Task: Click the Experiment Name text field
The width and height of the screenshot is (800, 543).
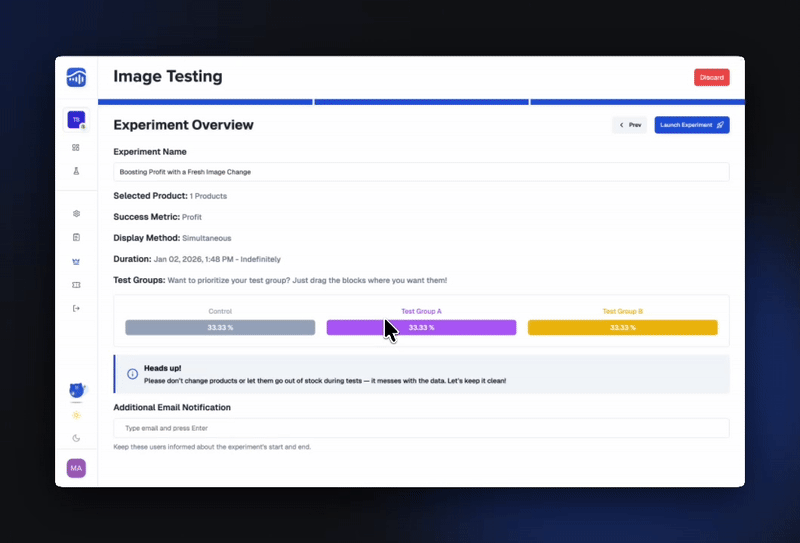Action: (x=421, y=172)
